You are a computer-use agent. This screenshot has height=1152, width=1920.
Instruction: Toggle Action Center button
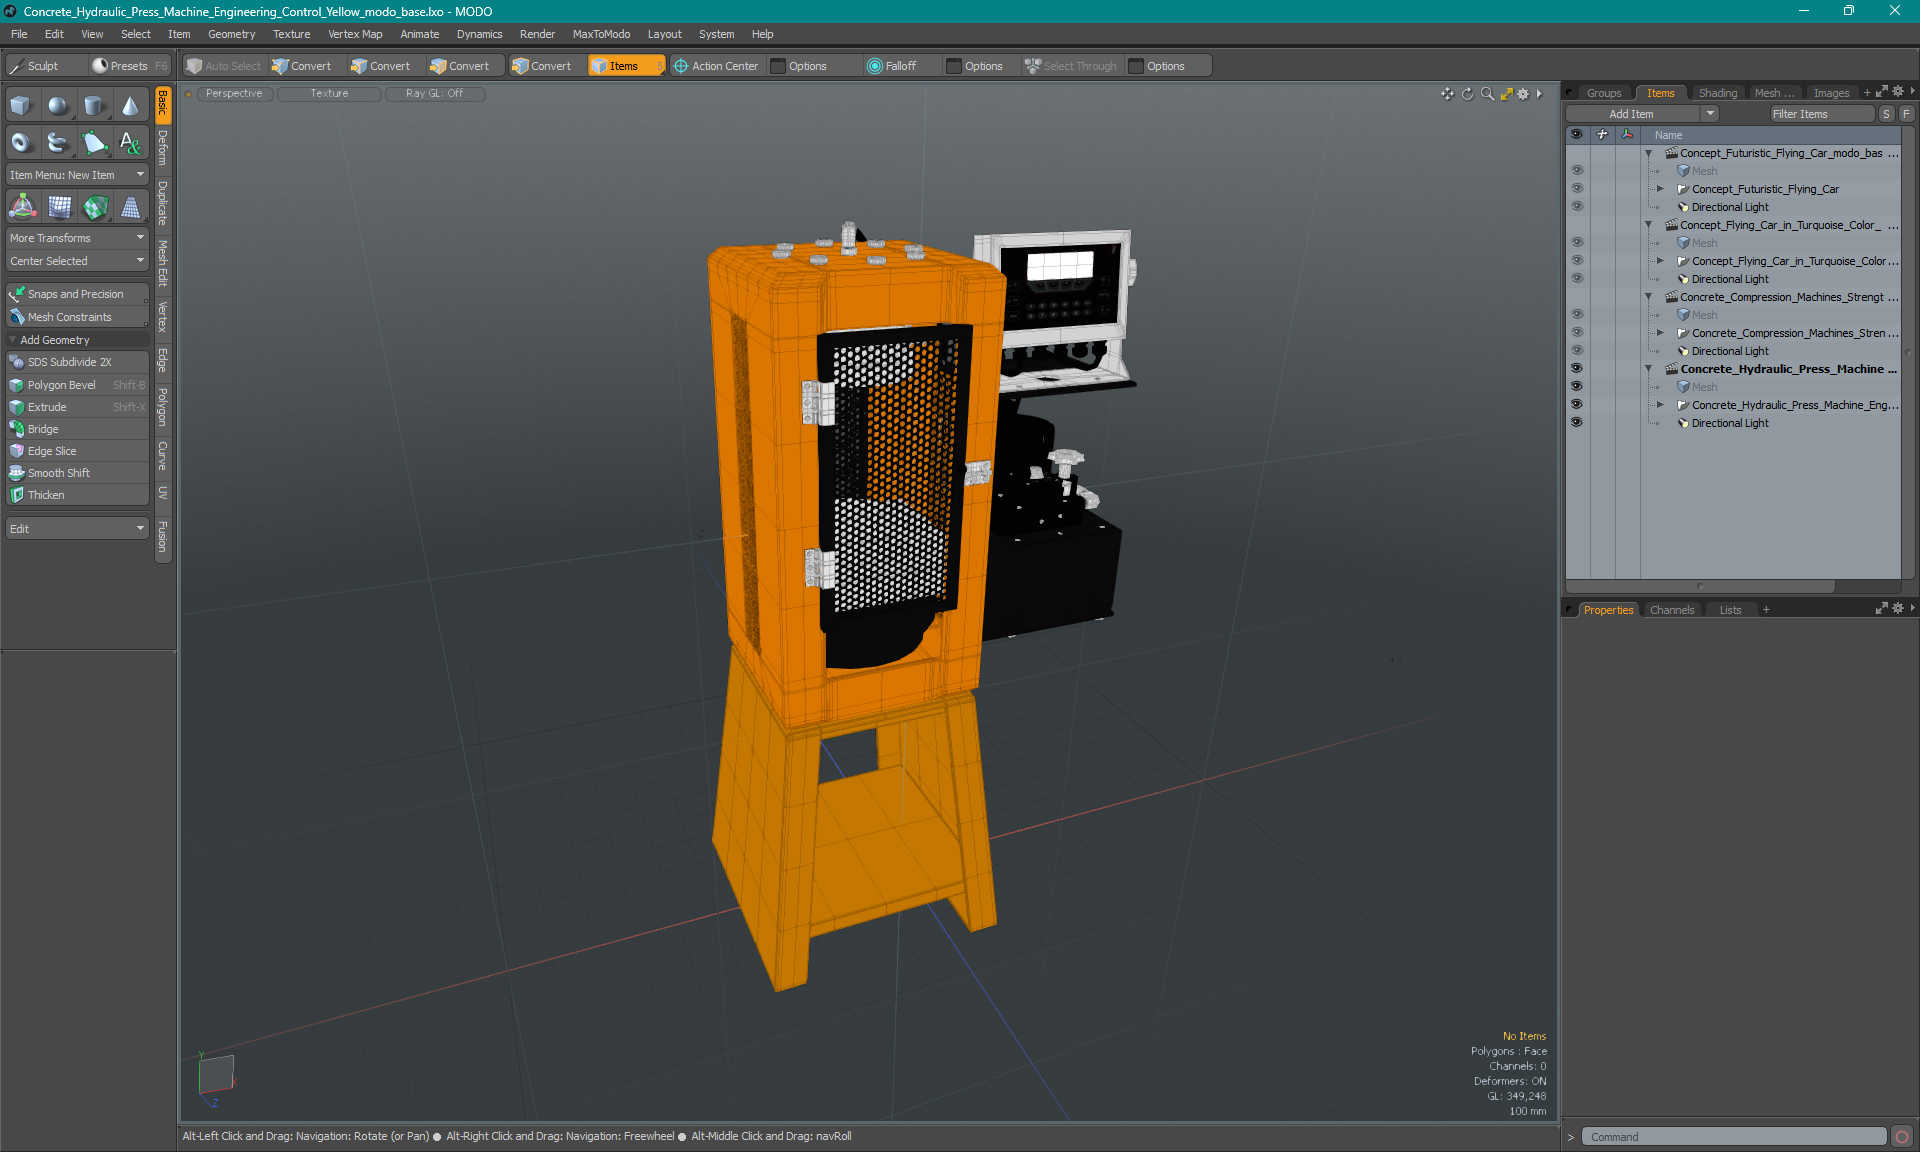click(x=716, y=66)
